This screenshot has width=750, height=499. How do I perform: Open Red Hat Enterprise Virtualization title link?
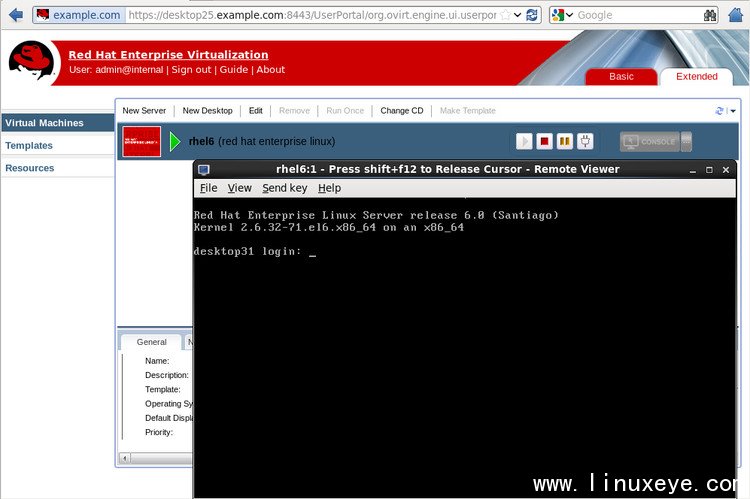coord(168,55)
